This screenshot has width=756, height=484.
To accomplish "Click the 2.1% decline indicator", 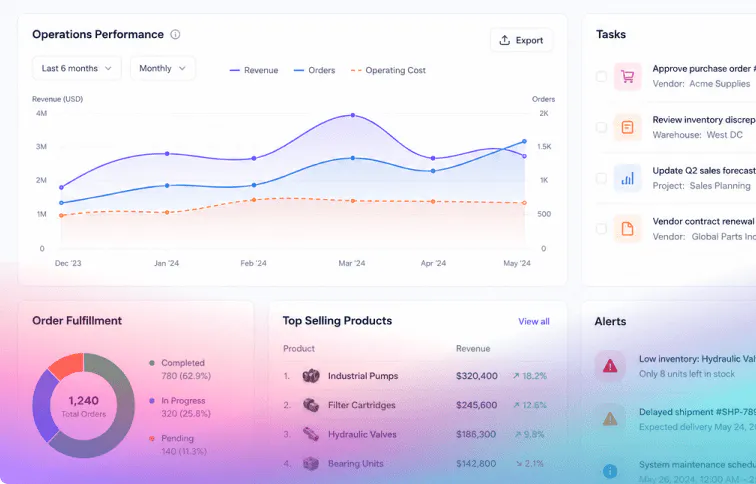I will click(529, 463).
